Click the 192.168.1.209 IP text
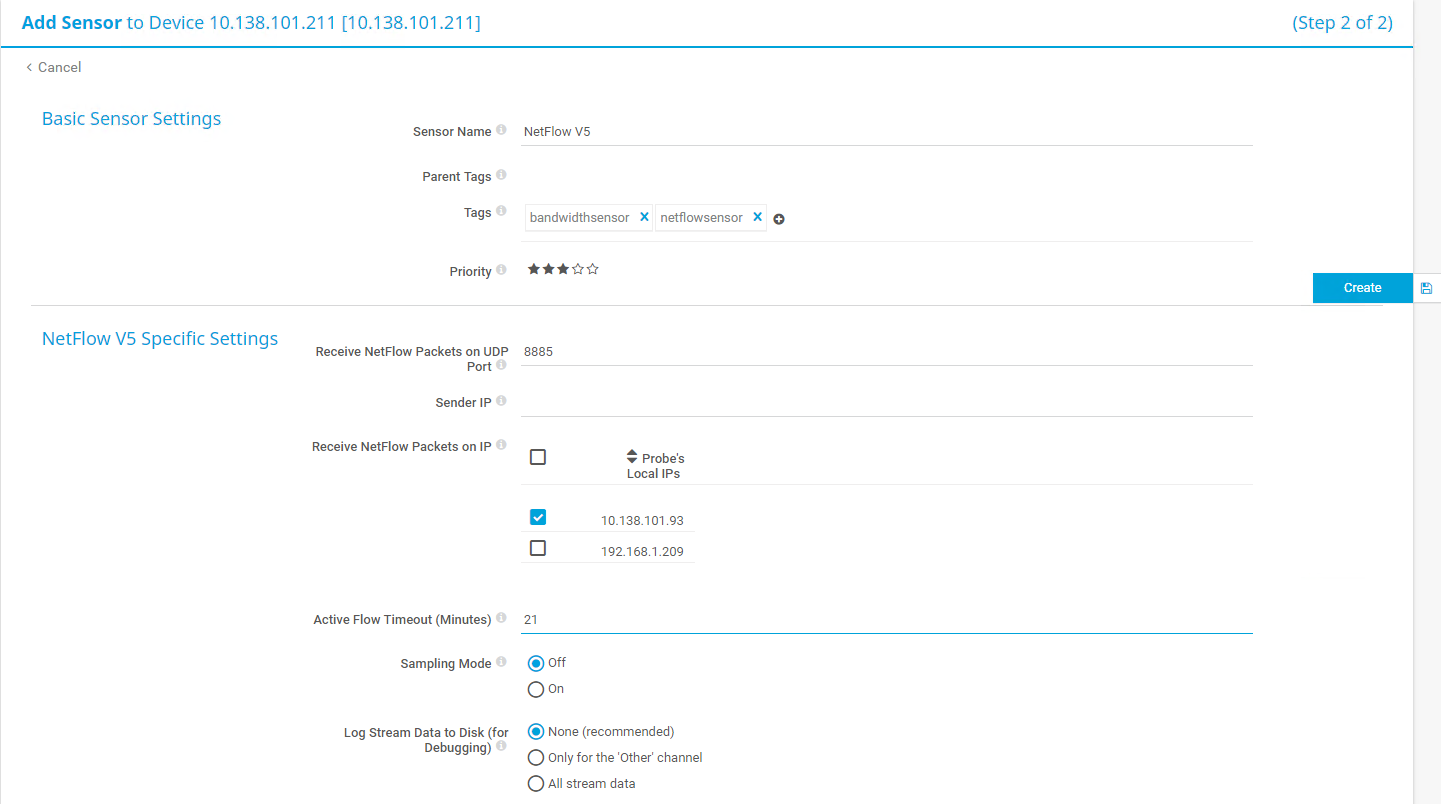1441x804 pixels. pyautogui.click(x=642, y=552)
